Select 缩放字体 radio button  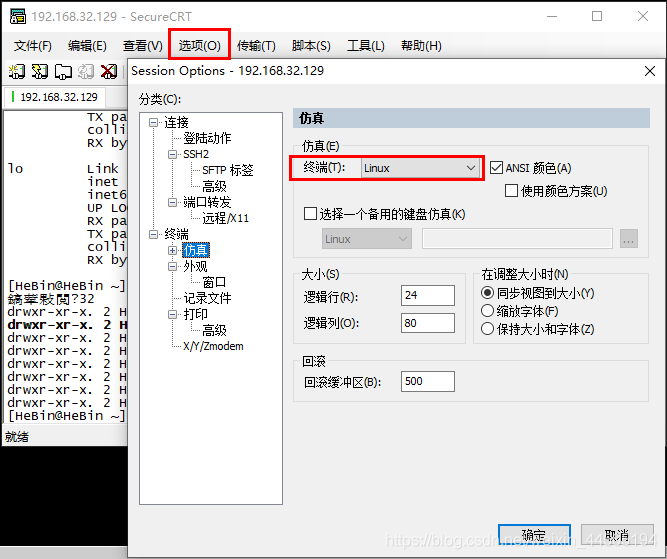pos(487,311)
